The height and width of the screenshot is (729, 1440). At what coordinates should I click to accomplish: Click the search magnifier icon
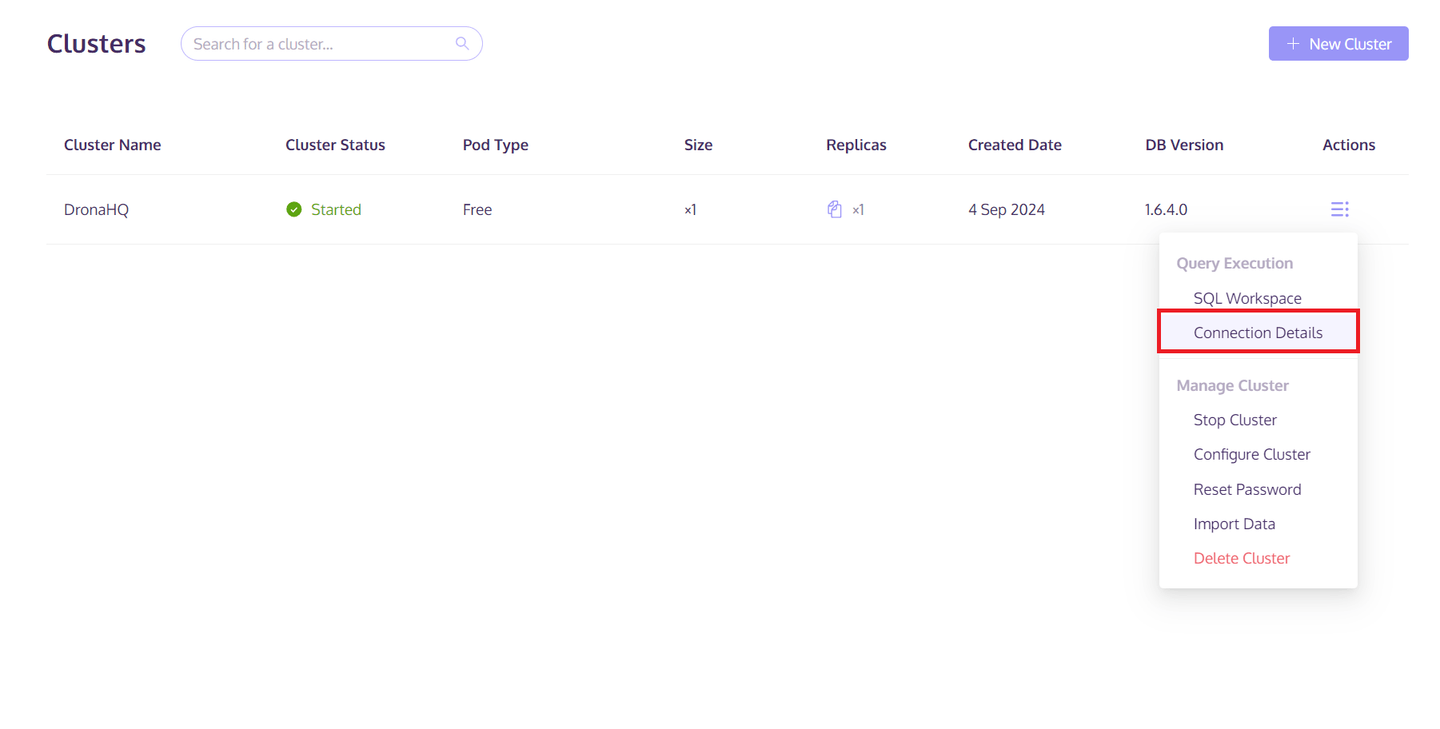(x=462, y=43)
